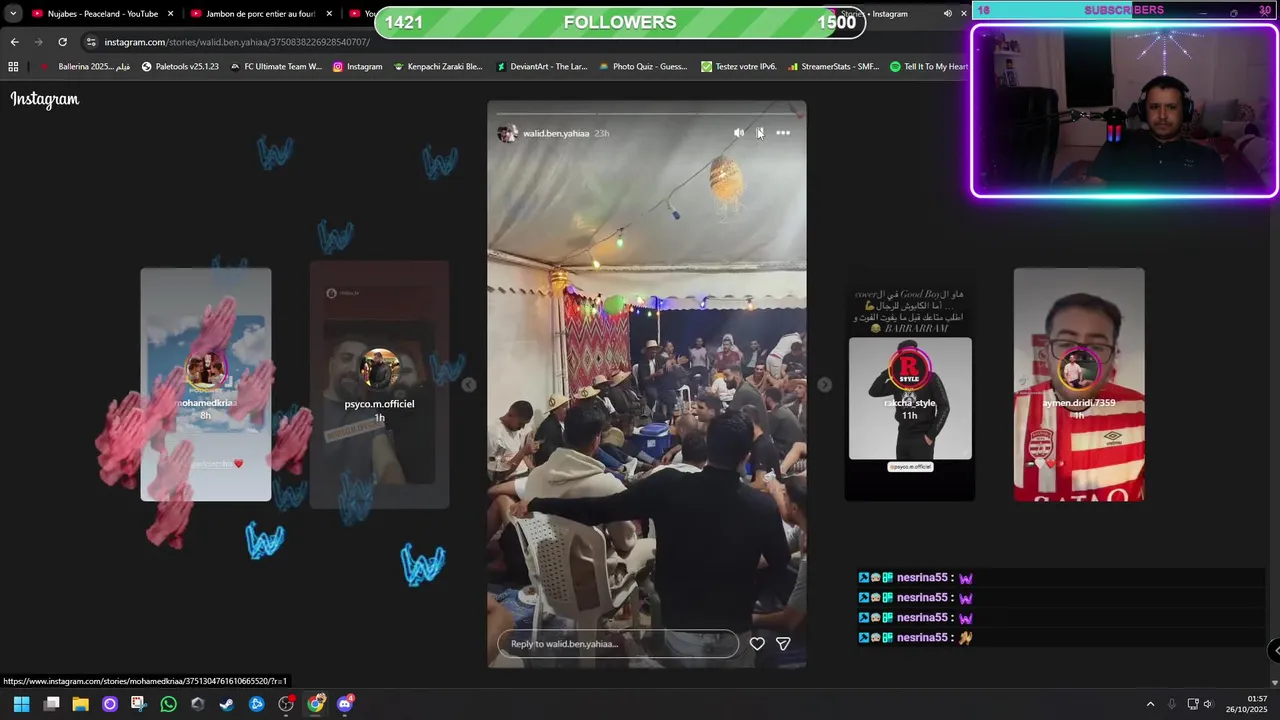The height and width of the screenshot is (720, 1280).
Task: Go to the previous story arrow
Action: 469,384
